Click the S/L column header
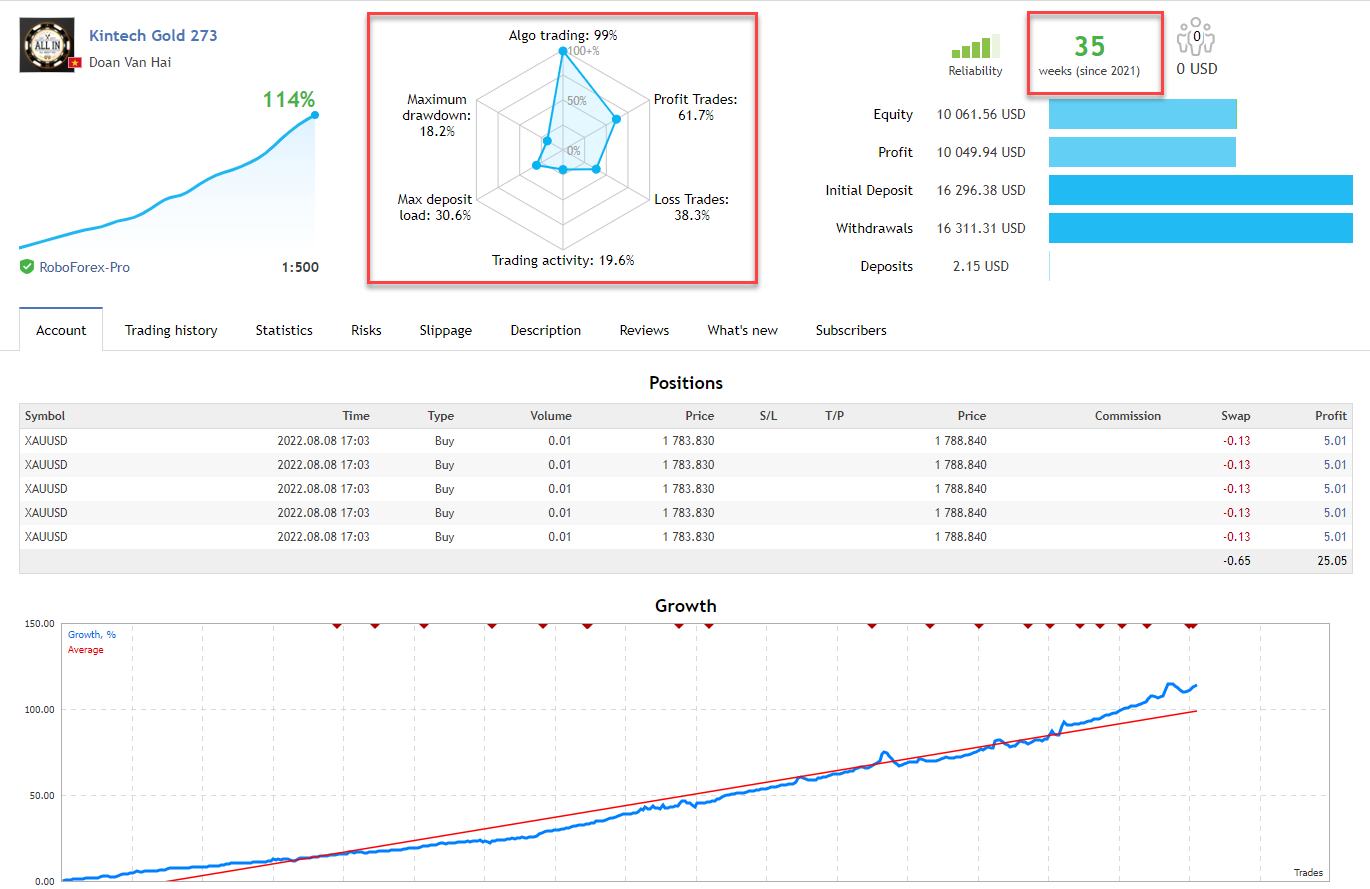Image resolution: width=1370 pixels, height=889 pixels. (x=768, y=416)
